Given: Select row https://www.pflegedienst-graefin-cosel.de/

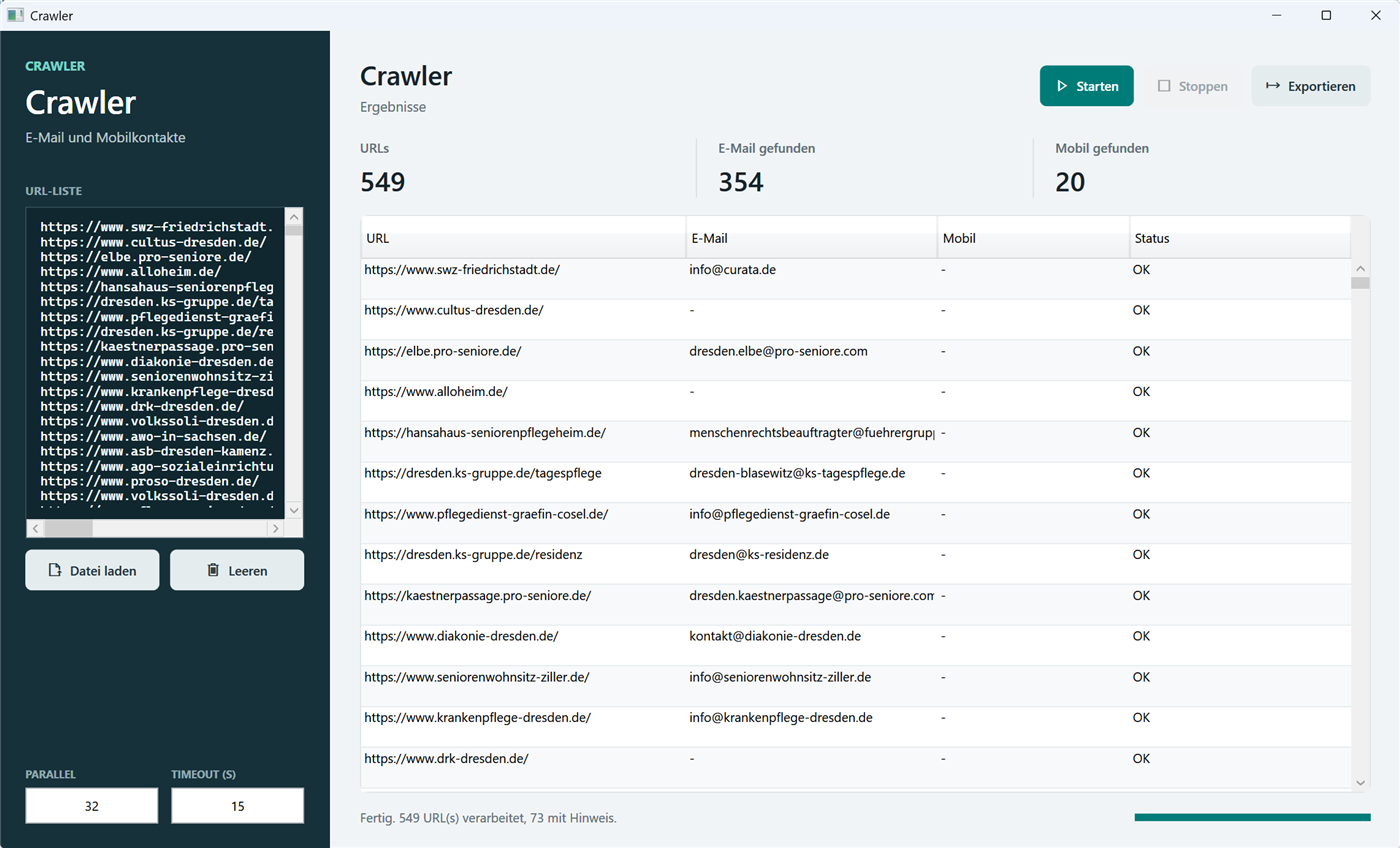Looking at the screenshot, I should [x=855, y=523].
